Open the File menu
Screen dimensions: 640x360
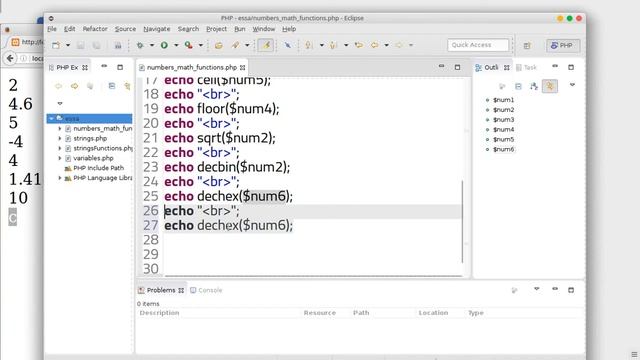click(52, 29)
